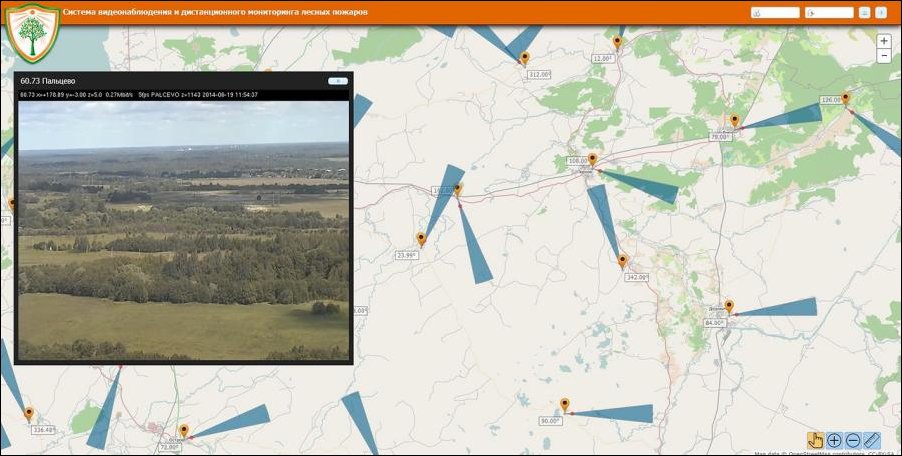Viewport: 902px width, 456px height.
Task: Click camera marker with 23.99° label
Action: [x=421, y=239]
